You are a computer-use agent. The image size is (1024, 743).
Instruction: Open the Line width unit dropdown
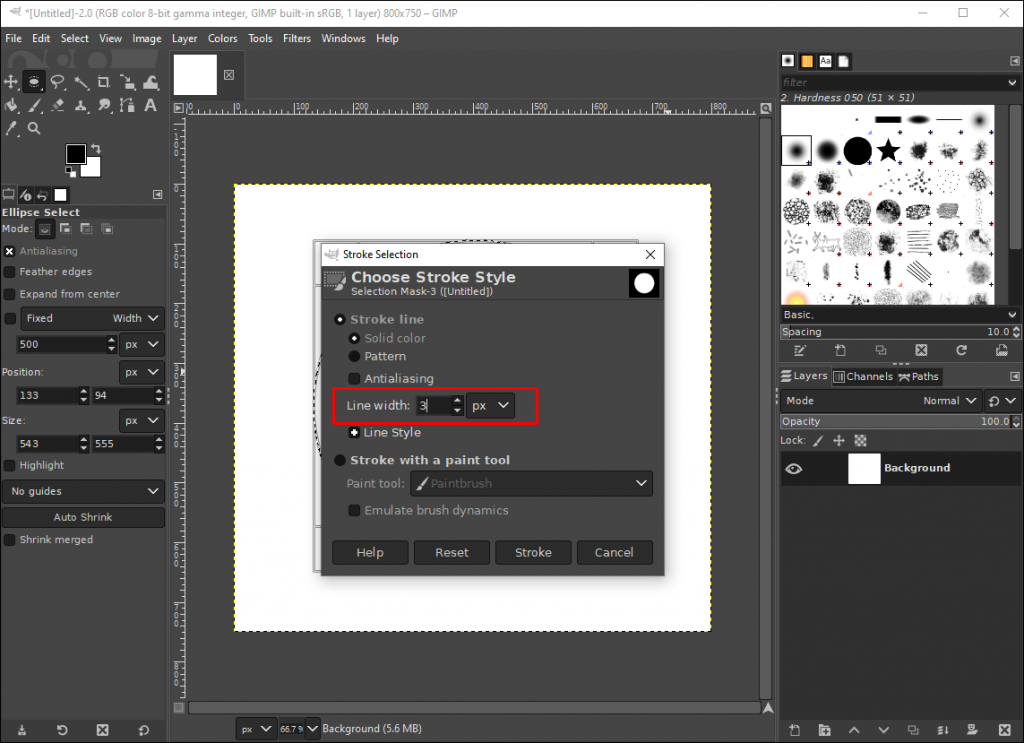490,405
